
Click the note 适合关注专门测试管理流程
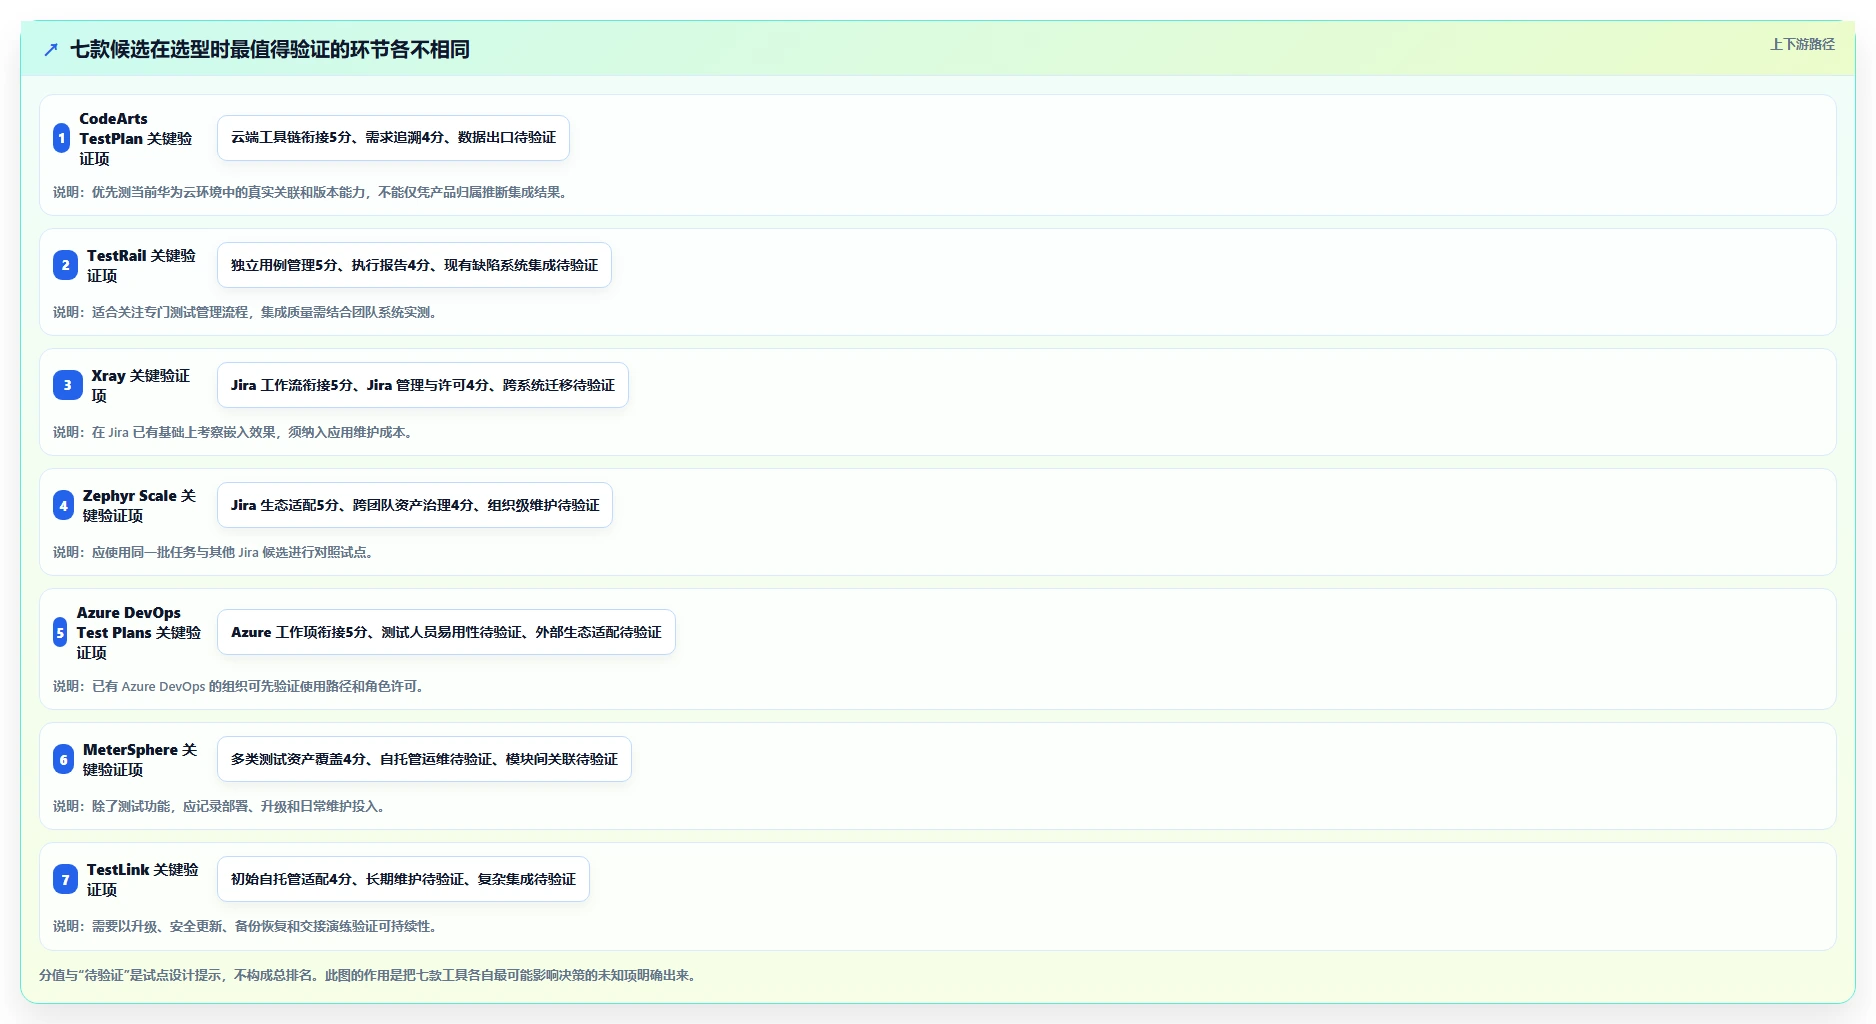pos(247,312)
